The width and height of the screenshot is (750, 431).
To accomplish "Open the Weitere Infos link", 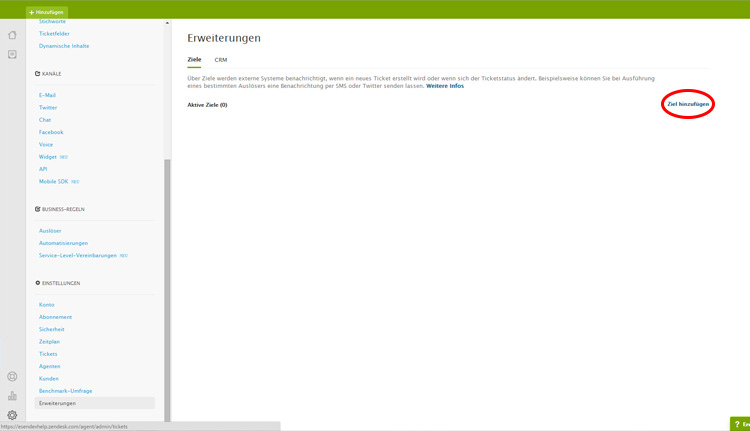I will pyautogui.click(x=445, y=86).
